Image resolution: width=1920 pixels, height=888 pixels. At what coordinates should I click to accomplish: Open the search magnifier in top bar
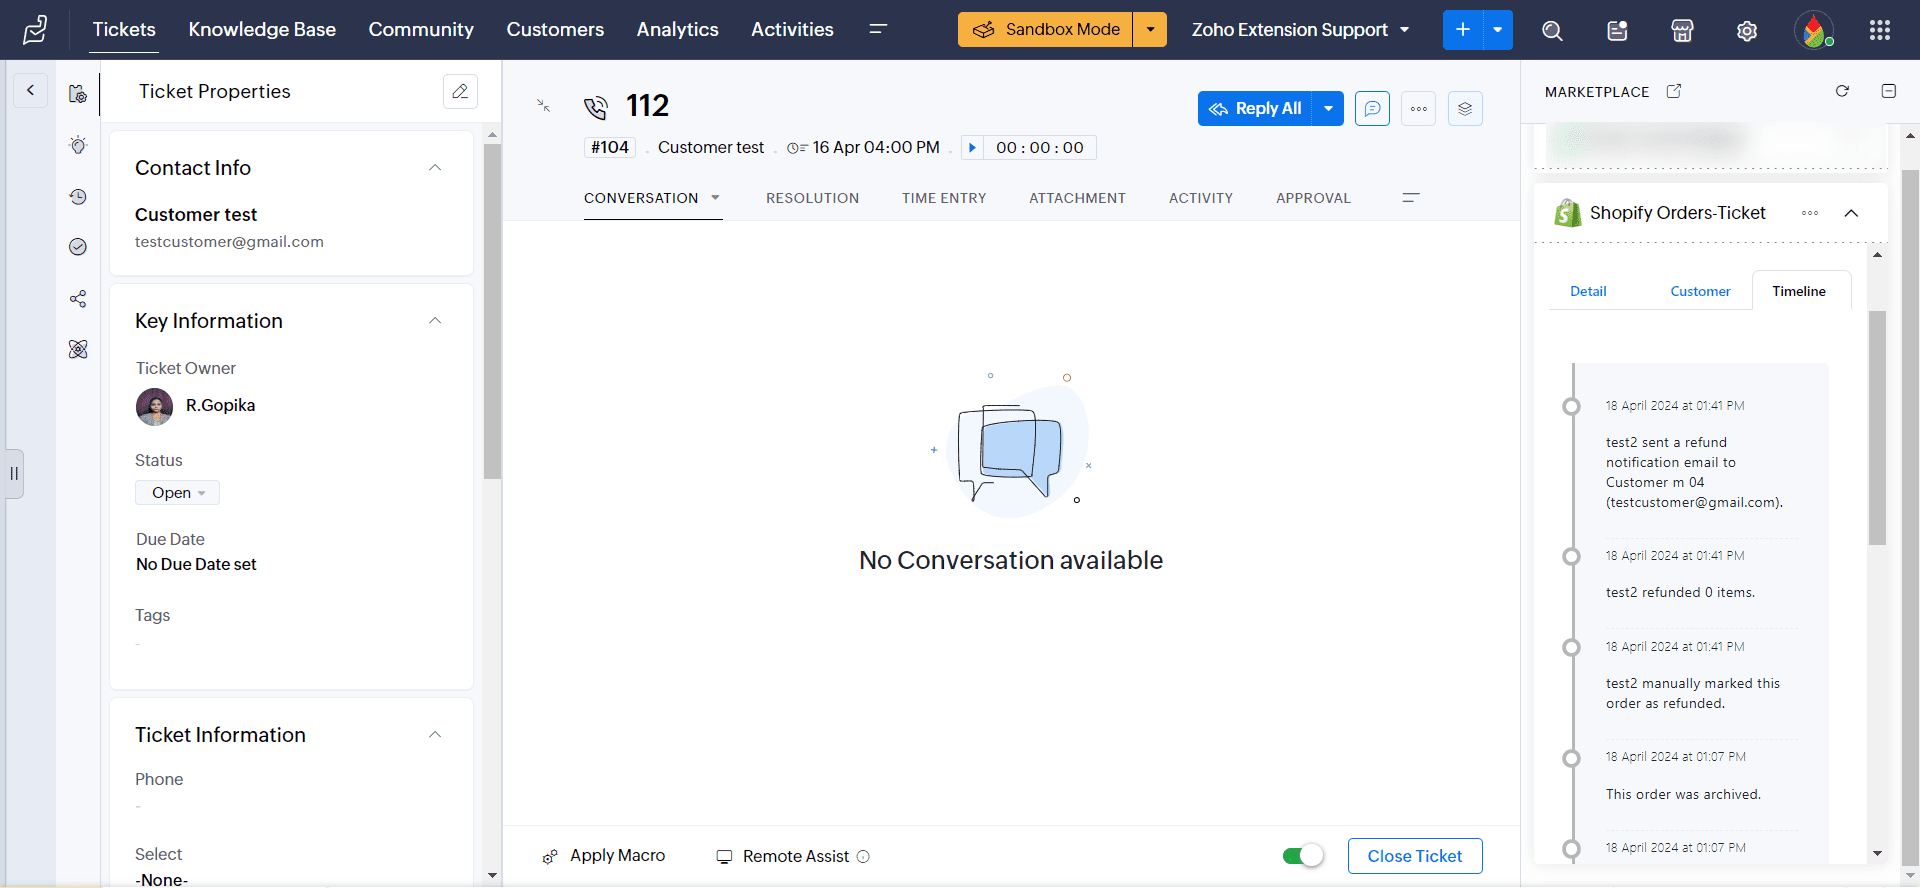tap(1552, 30)
